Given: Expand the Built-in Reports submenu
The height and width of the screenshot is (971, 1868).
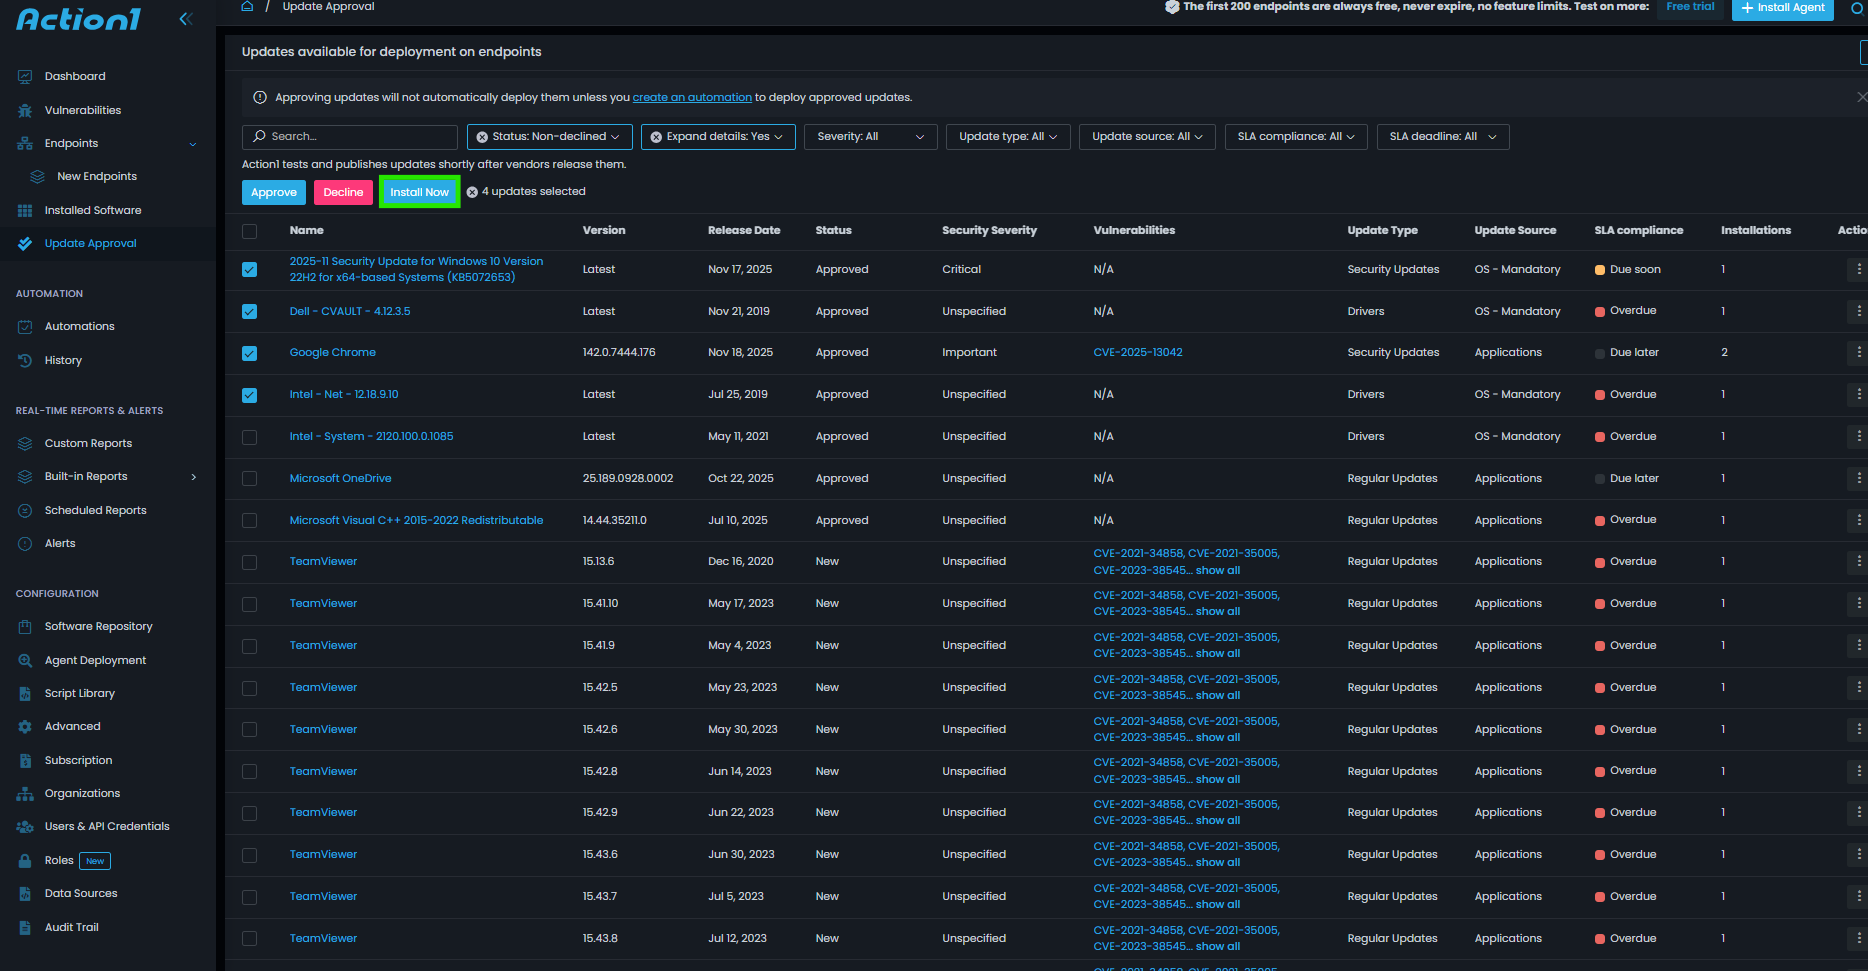Looking at the screenshot, I should coord(194,477).
